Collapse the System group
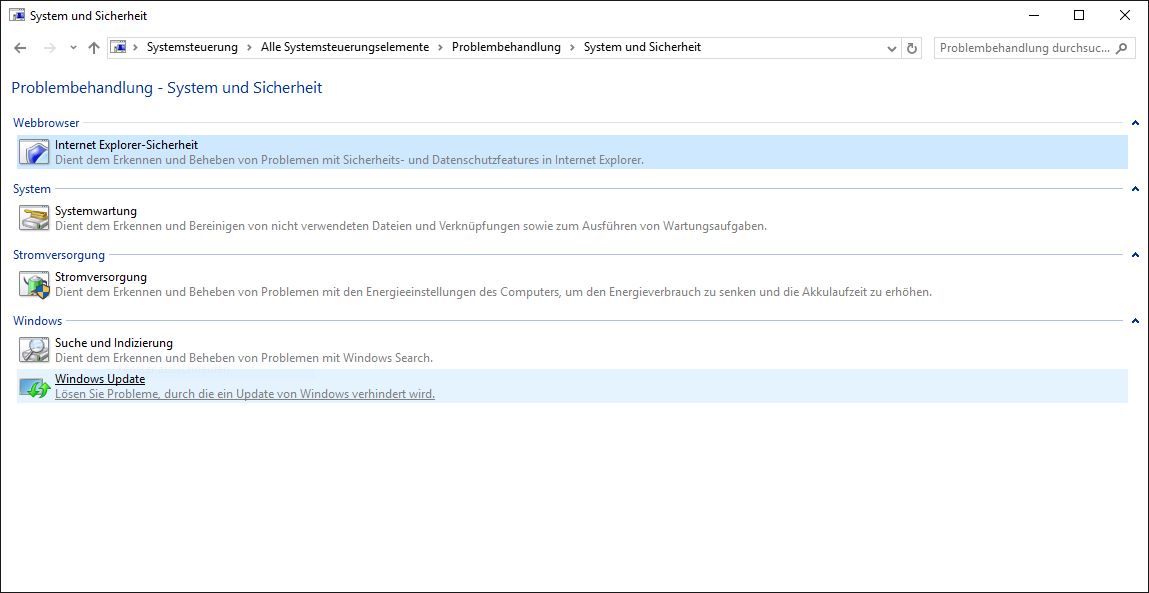The height and width of the screenshot is (593, 1149). coord(1135,189)
